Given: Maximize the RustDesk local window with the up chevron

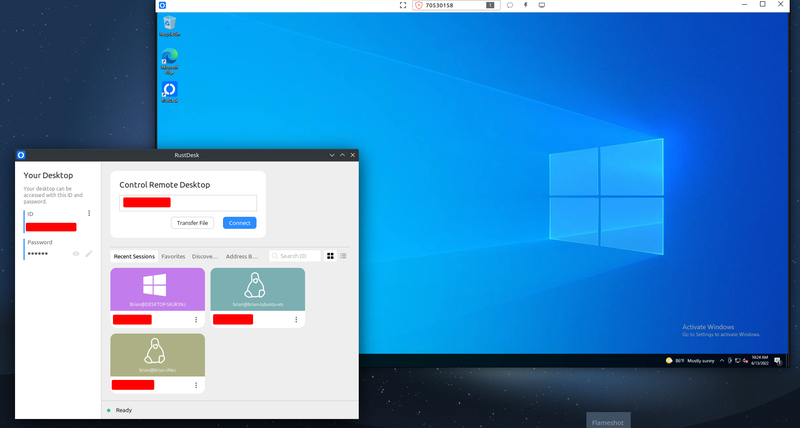Looking at the screenshot, I should (x=342, y=155).
